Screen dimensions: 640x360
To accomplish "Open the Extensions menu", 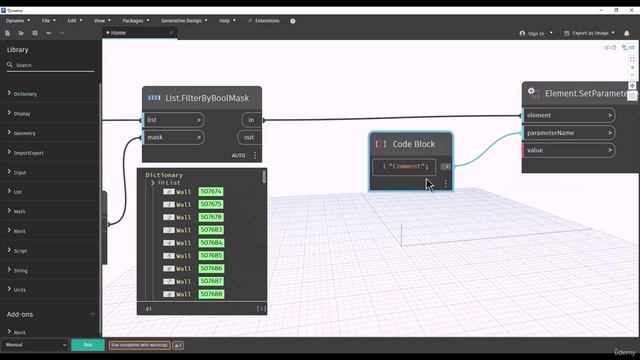I will coord(264,21).
